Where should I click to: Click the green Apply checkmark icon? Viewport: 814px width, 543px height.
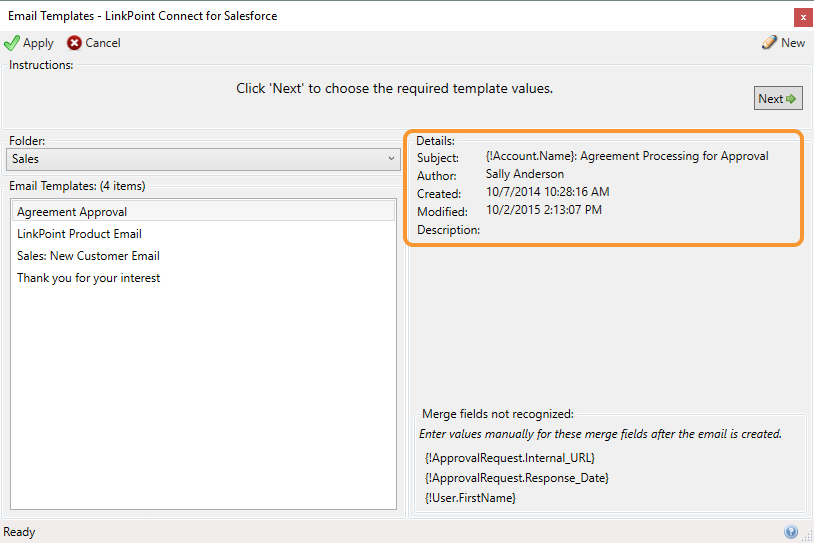(11, 43)
